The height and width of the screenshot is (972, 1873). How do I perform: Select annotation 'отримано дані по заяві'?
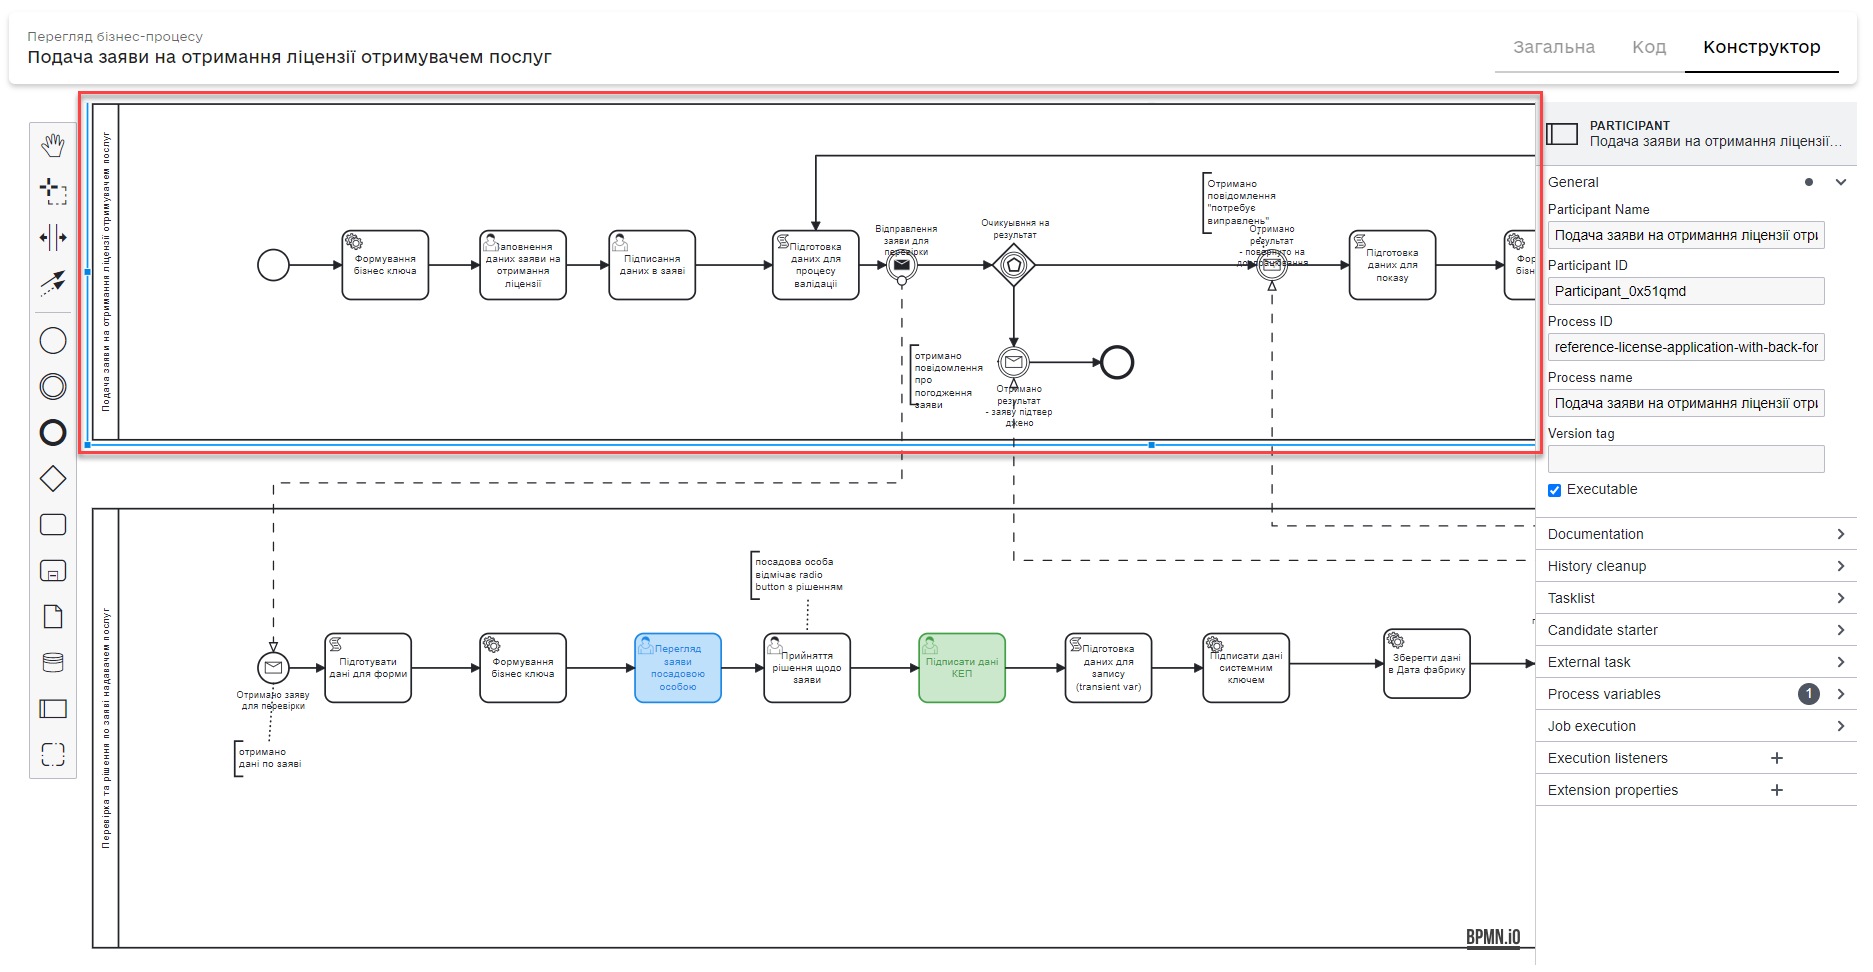tap(268, 758)
